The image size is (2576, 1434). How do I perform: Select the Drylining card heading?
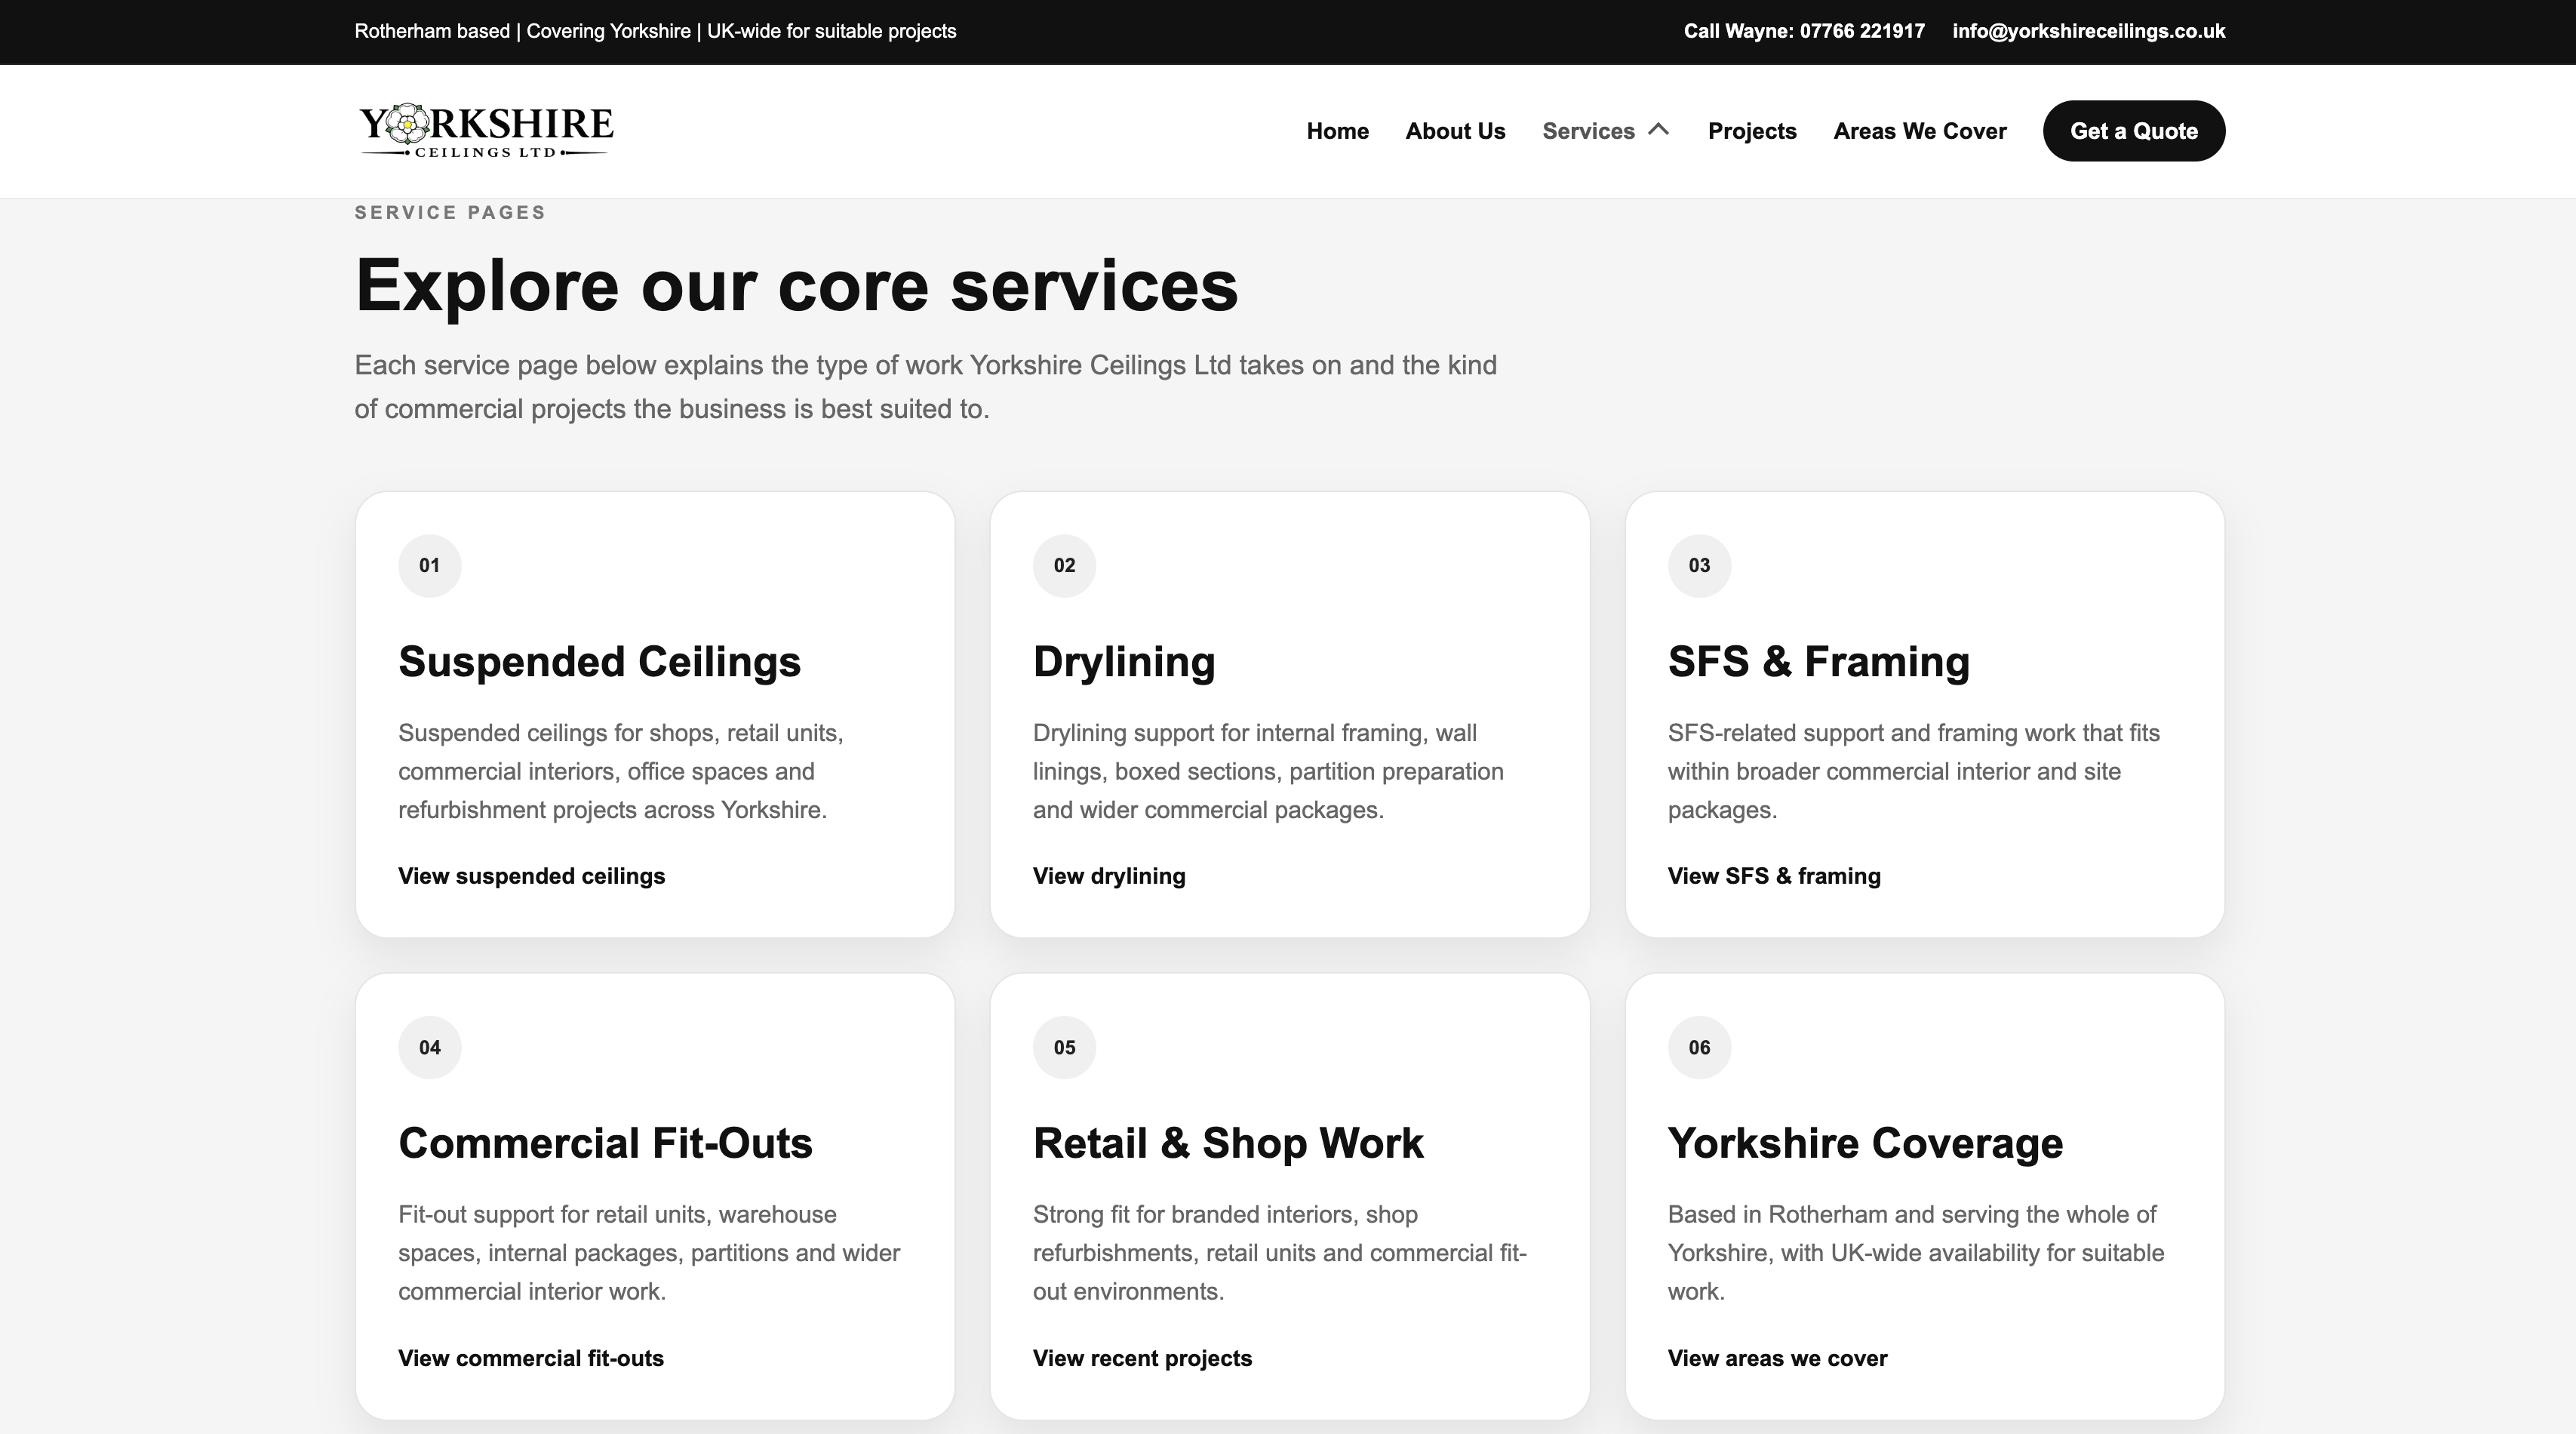click(x=1124, y=662)
